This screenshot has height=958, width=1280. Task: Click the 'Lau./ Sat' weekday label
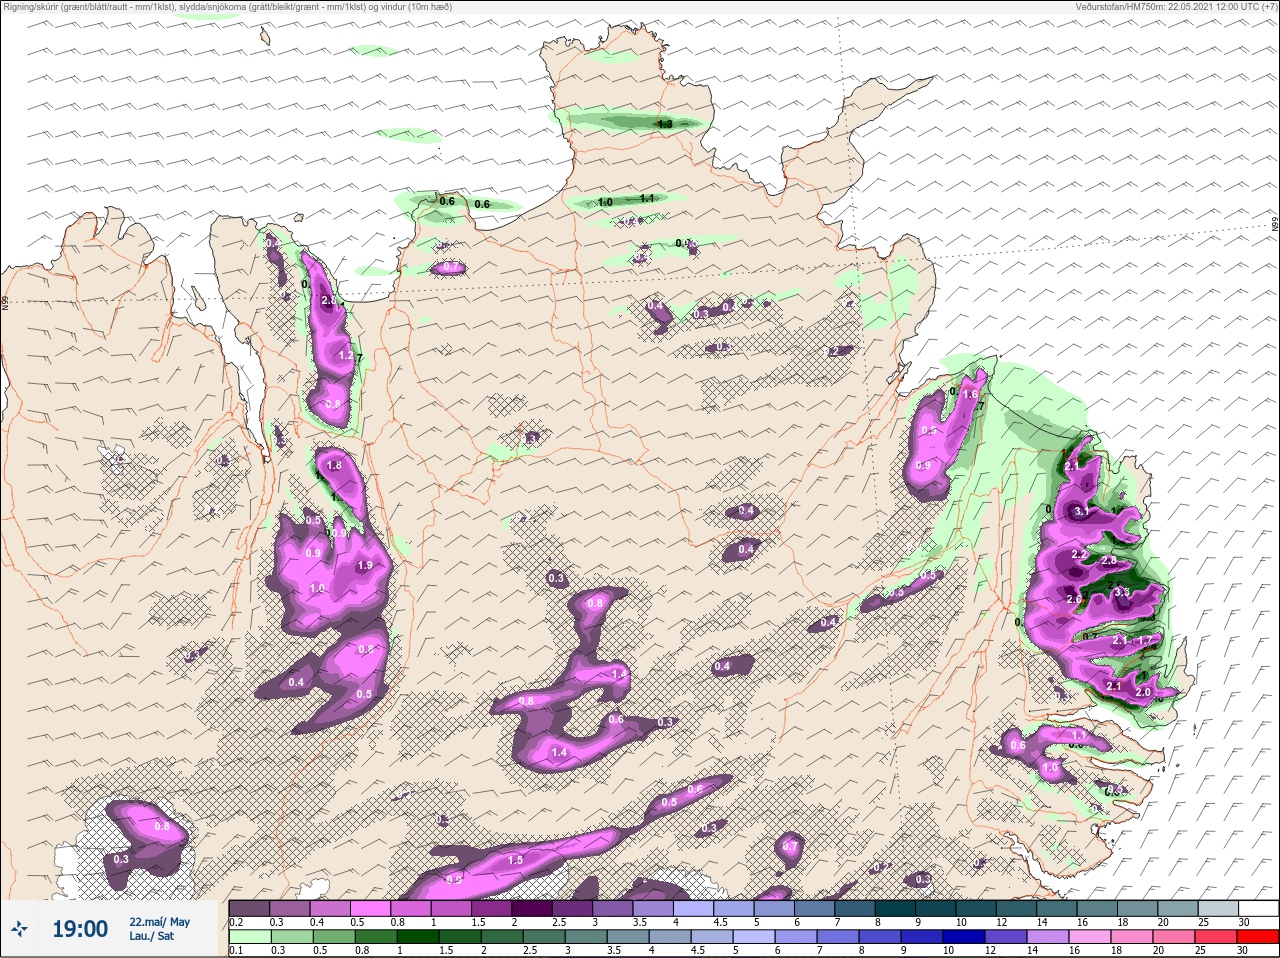pos(152,937)
